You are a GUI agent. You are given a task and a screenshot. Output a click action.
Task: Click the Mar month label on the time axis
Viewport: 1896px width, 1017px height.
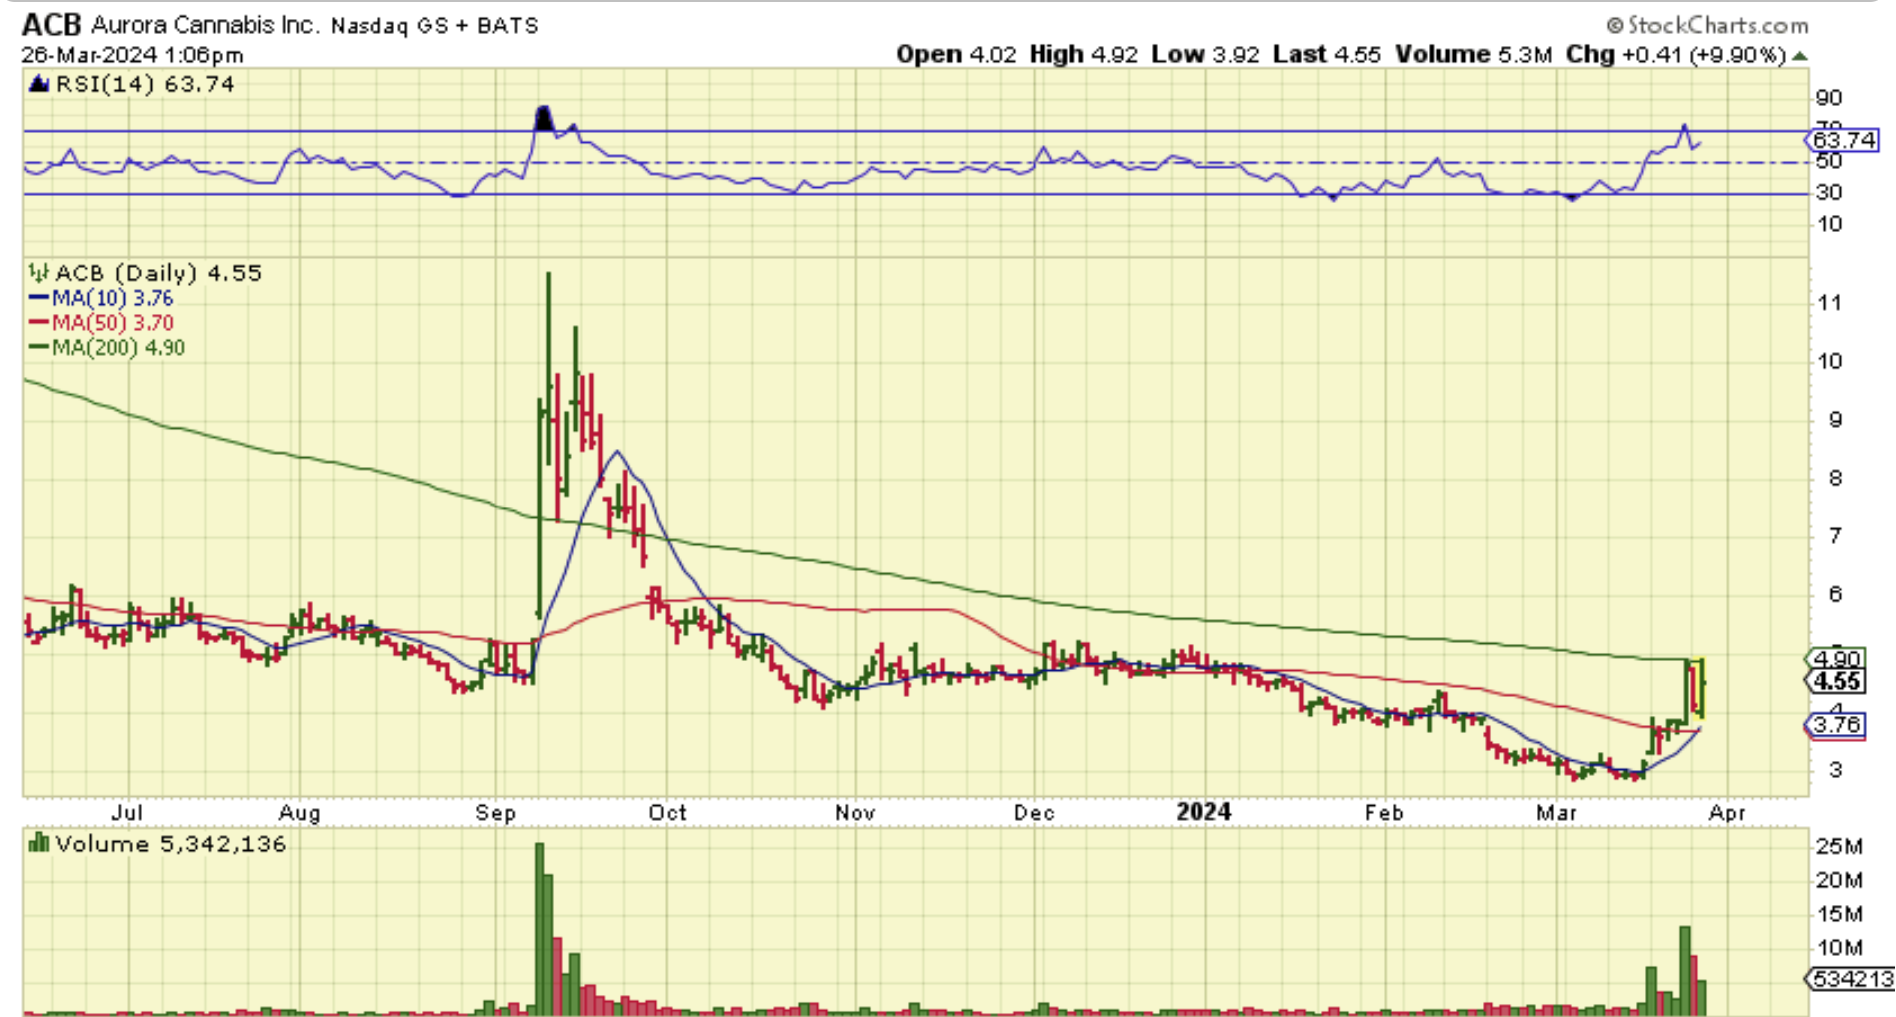tap(1556, 812)
